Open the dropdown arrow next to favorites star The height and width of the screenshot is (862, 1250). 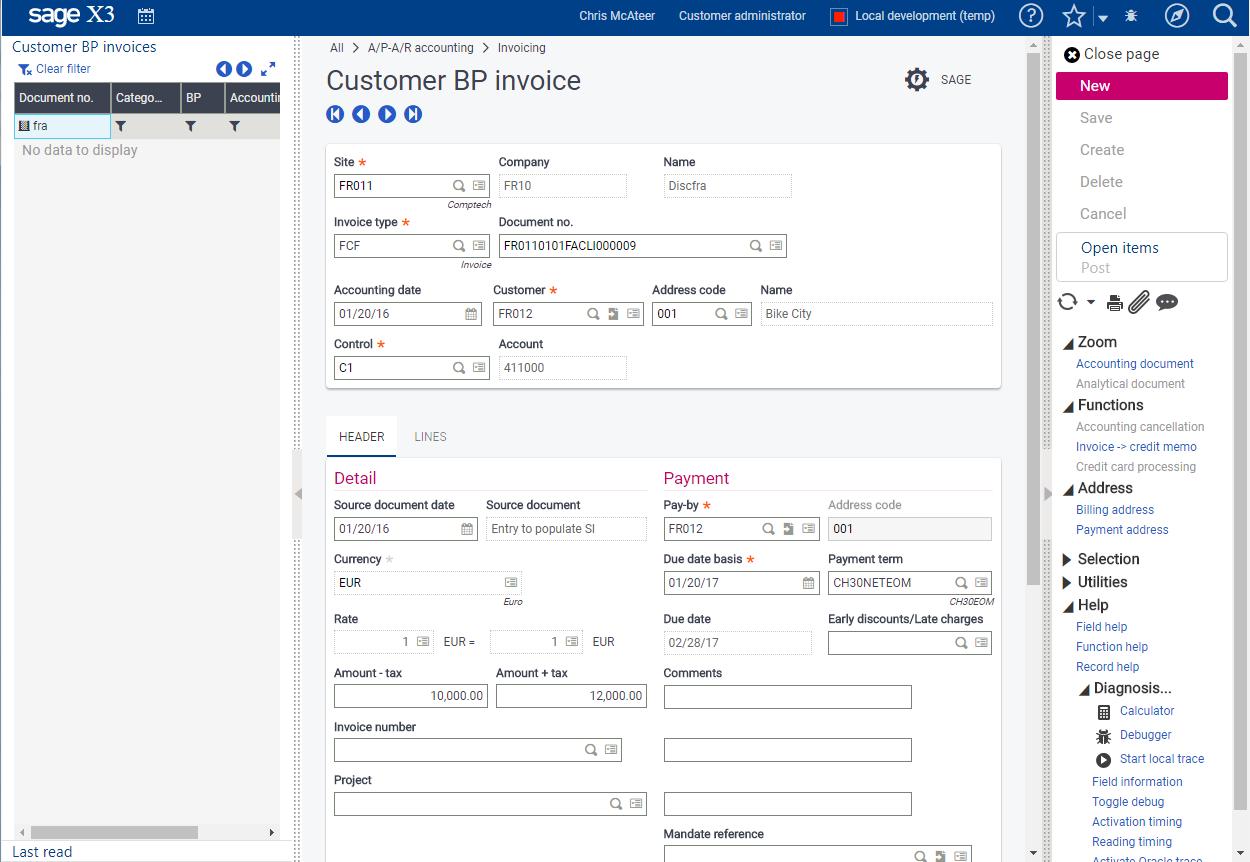(x=1102, y=18)
